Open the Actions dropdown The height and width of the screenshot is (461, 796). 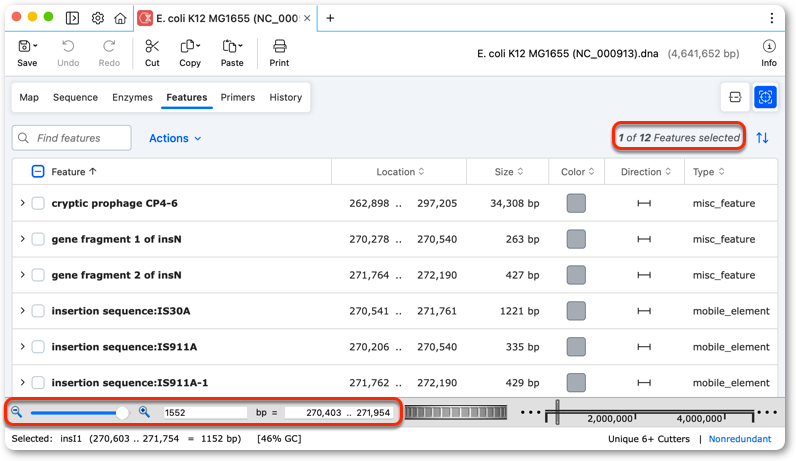click(x=175, y=138)
